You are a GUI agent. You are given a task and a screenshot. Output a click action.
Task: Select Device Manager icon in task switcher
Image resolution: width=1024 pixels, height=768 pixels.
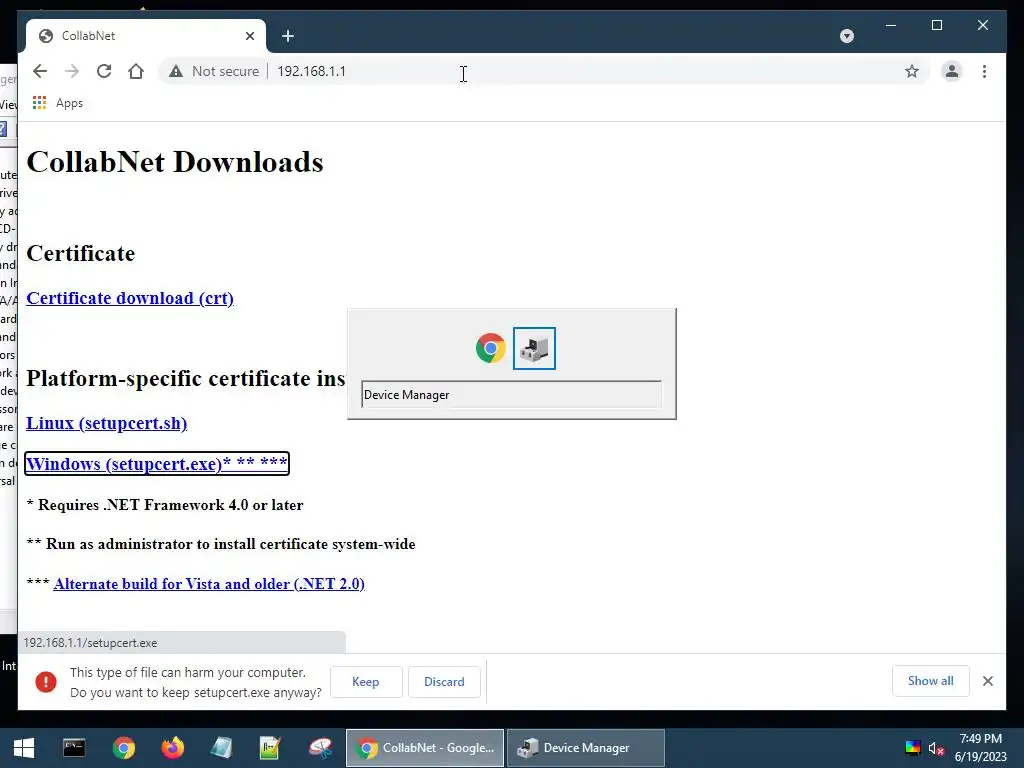pos(534,348)
